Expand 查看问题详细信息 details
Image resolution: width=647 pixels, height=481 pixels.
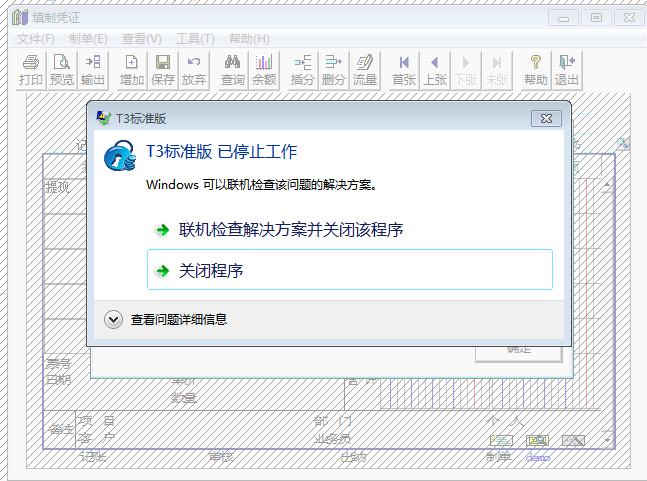(x=166, y=320)
